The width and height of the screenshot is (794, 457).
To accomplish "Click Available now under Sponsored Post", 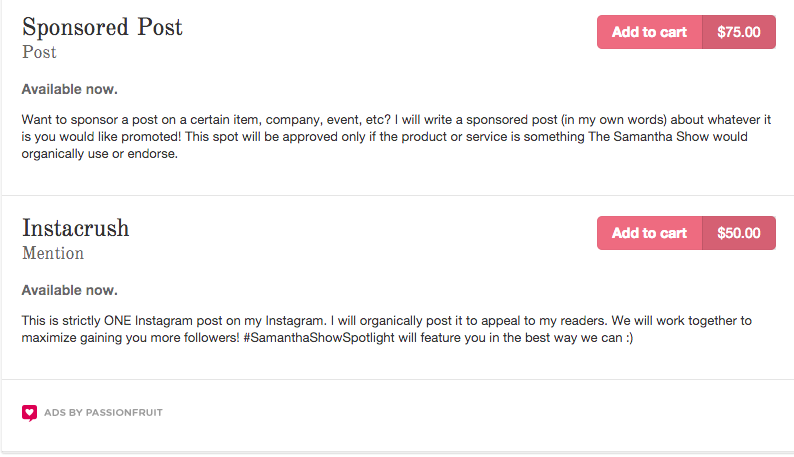I will coord(69,89).
